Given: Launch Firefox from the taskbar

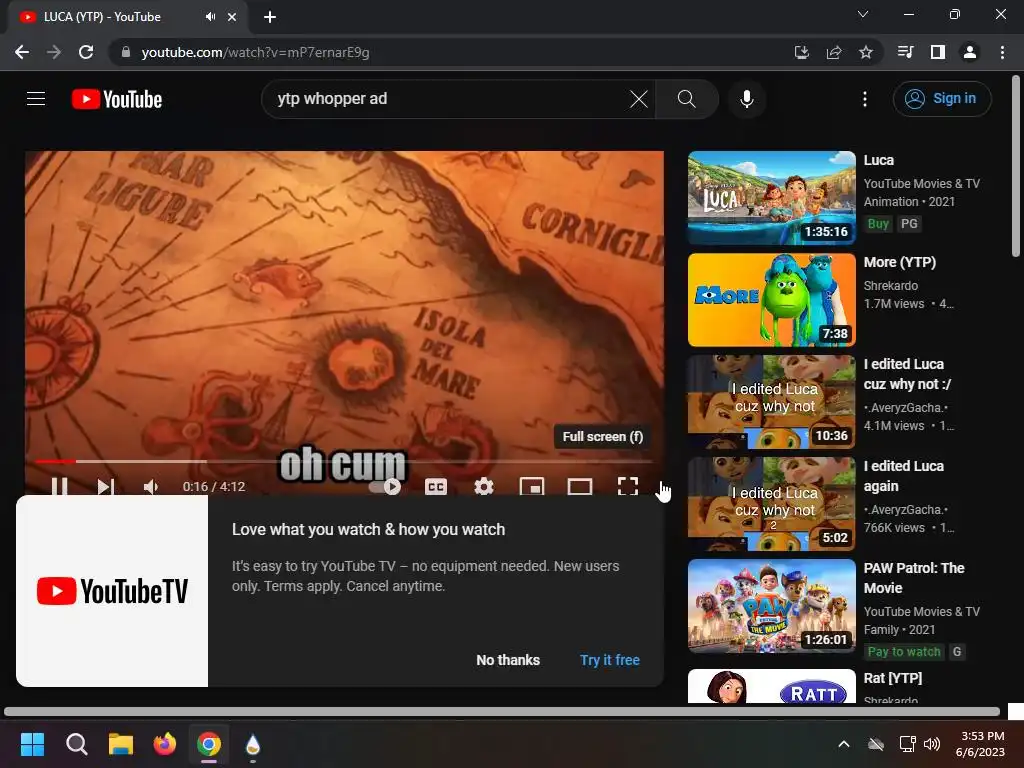Looking at the screenshot, I should tap(165, 744).
